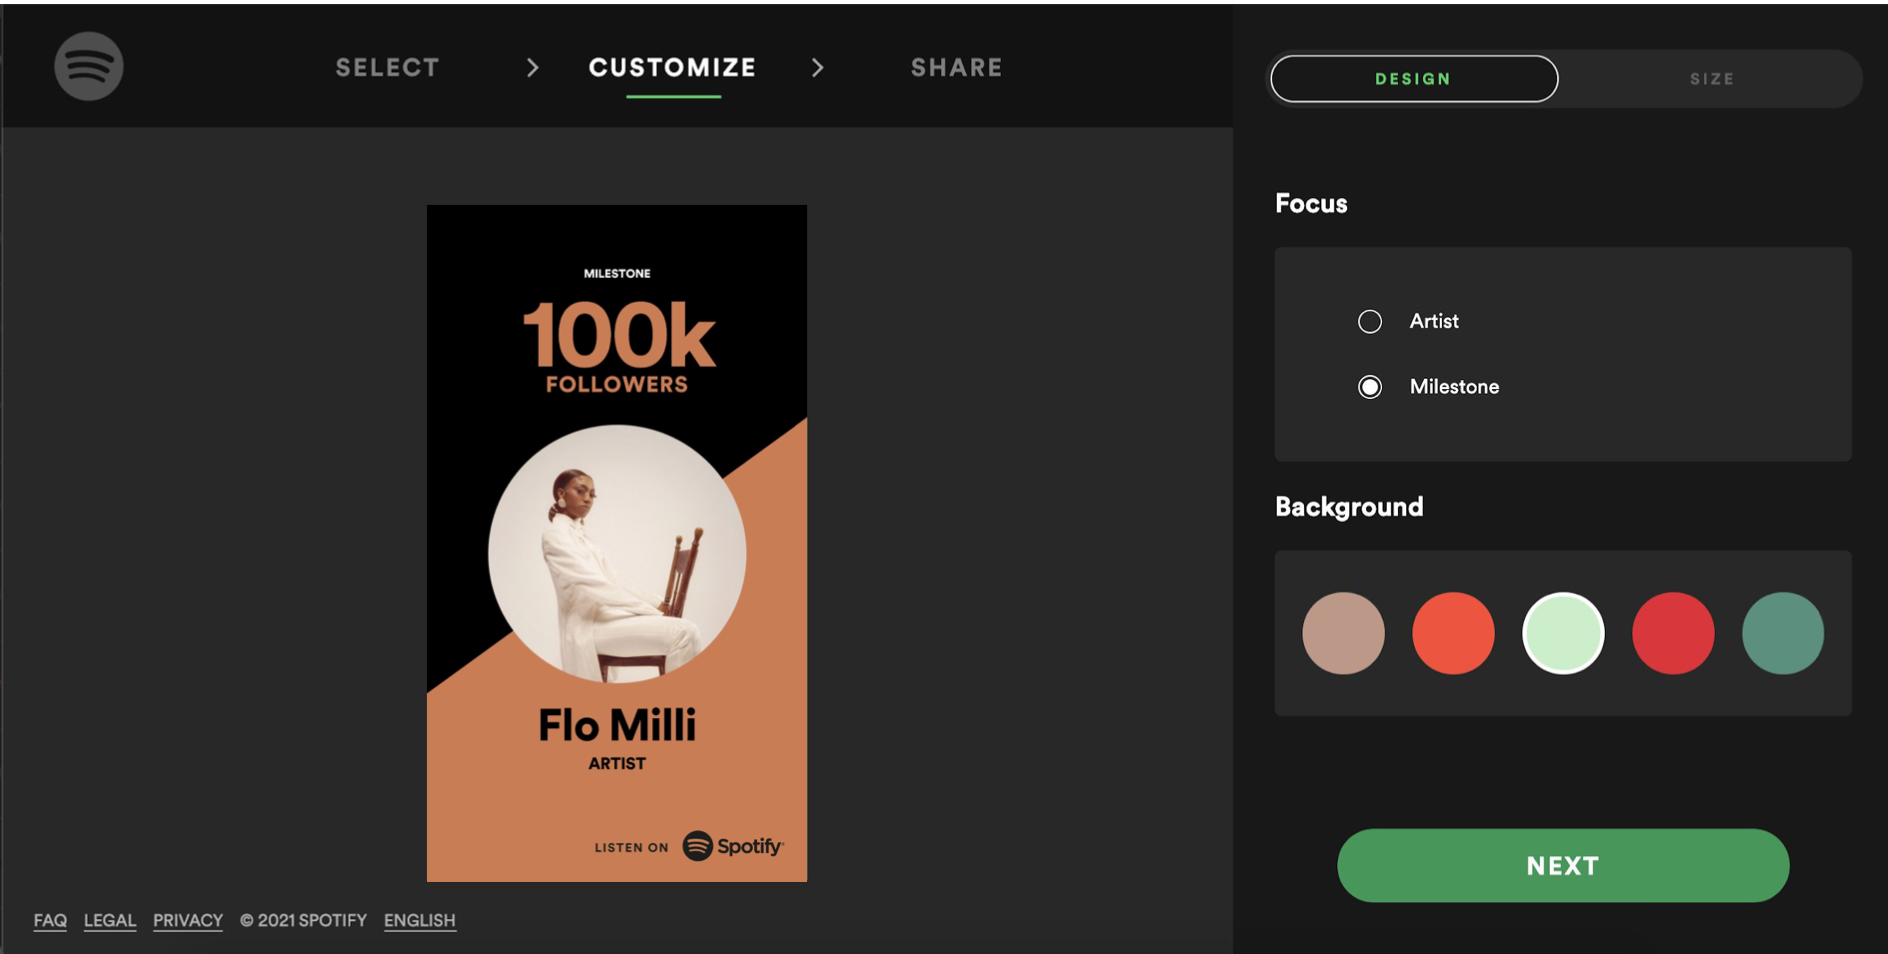
Task: Select the Artist focus radio button
Action: point(1370,321)
